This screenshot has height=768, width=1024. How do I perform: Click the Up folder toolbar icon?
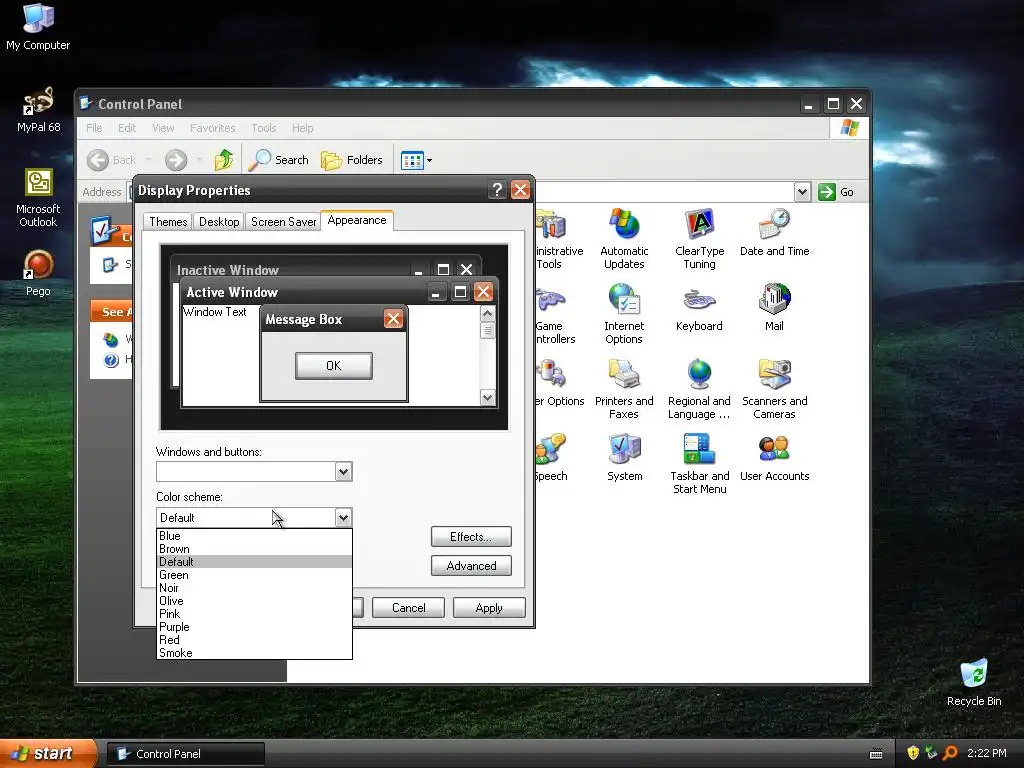(224, 160)
